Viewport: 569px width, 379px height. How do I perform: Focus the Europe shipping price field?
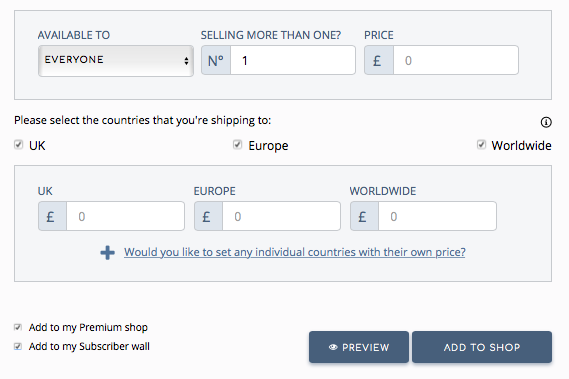coord(281,216)
